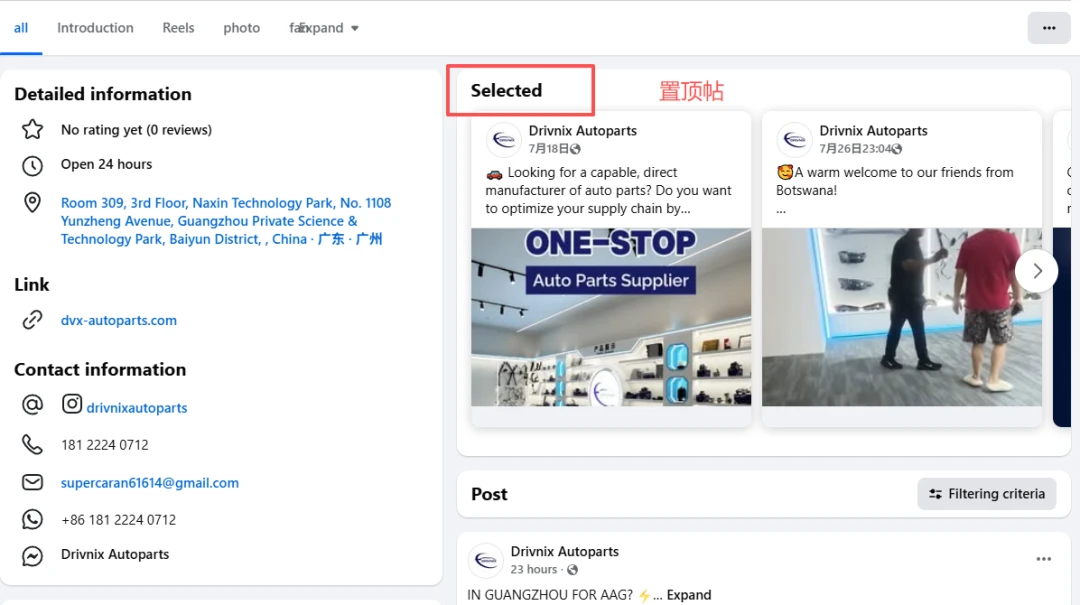Click Drivnix Autoparts Messenger contact

115,555
